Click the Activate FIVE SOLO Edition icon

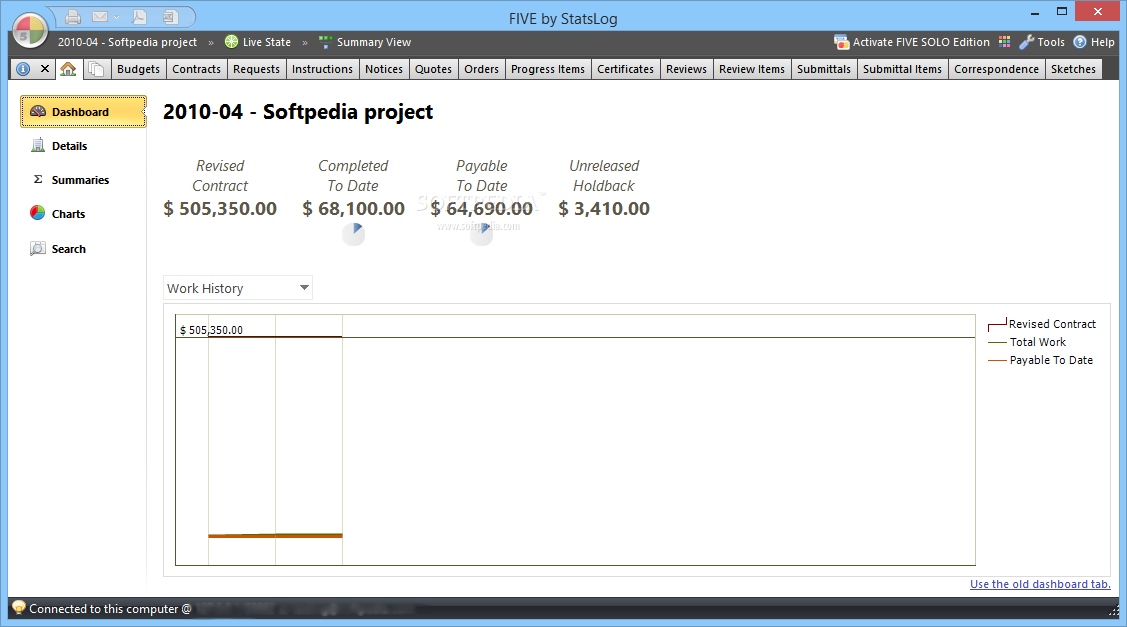click(841, 42)
